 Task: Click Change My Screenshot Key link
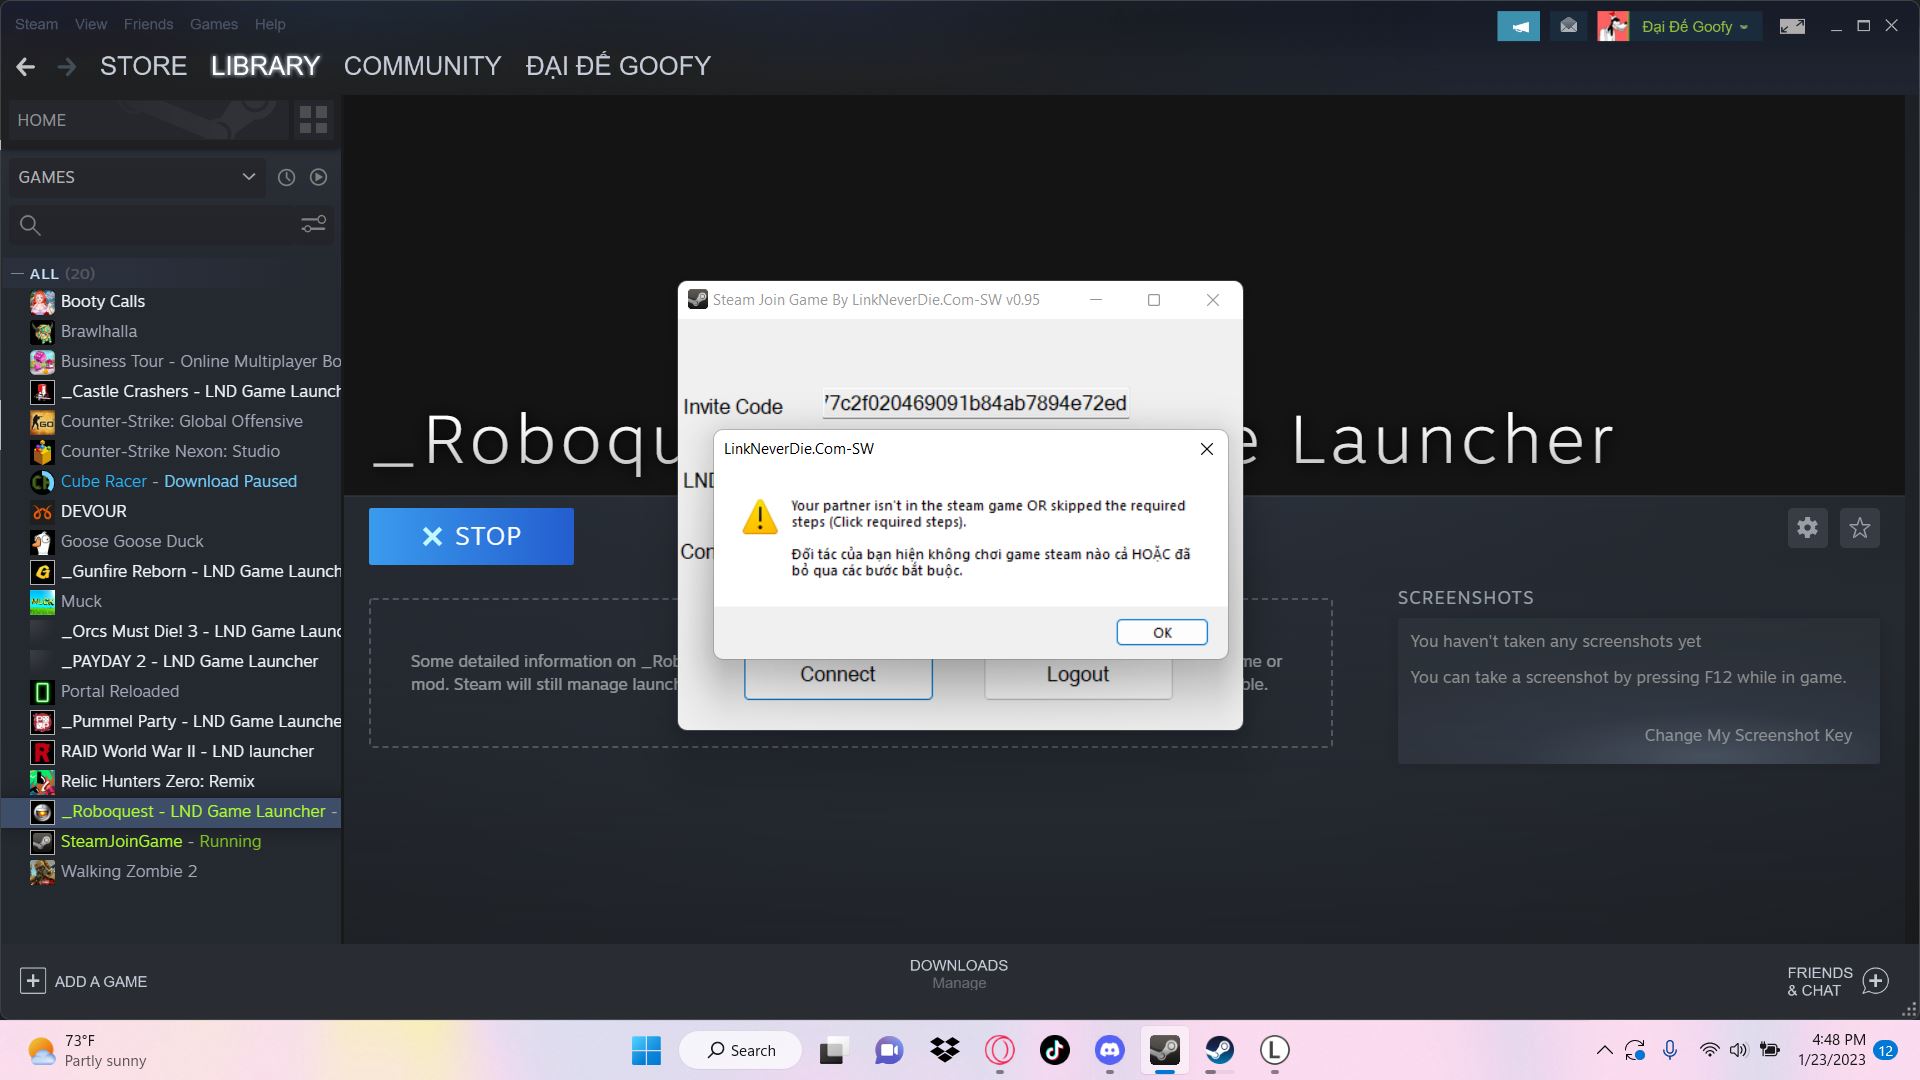pyautogui.click(x=1748, y=735)
